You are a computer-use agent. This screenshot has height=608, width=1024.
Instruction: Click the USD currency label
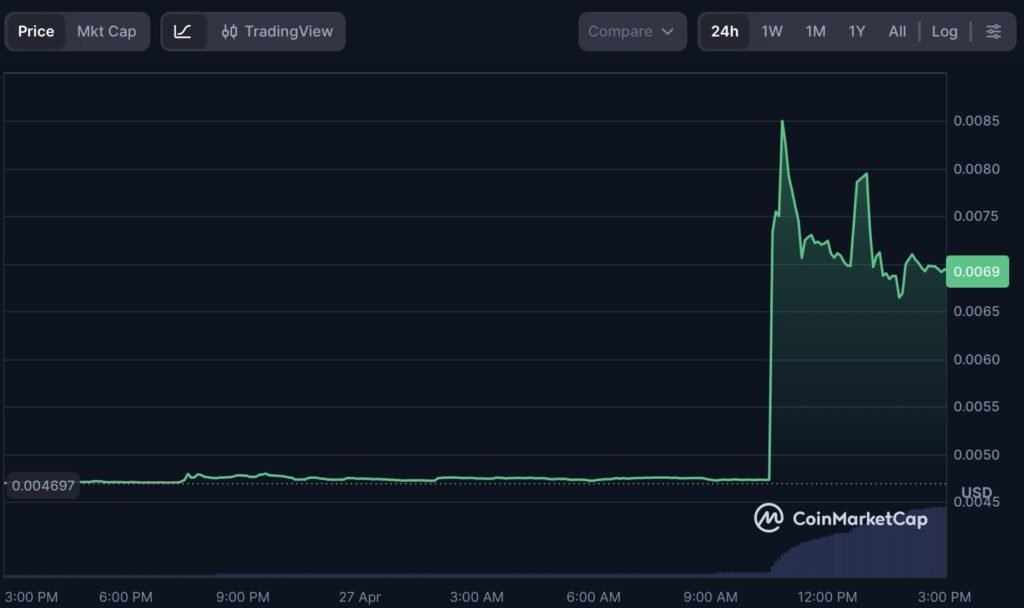(976, 492)
